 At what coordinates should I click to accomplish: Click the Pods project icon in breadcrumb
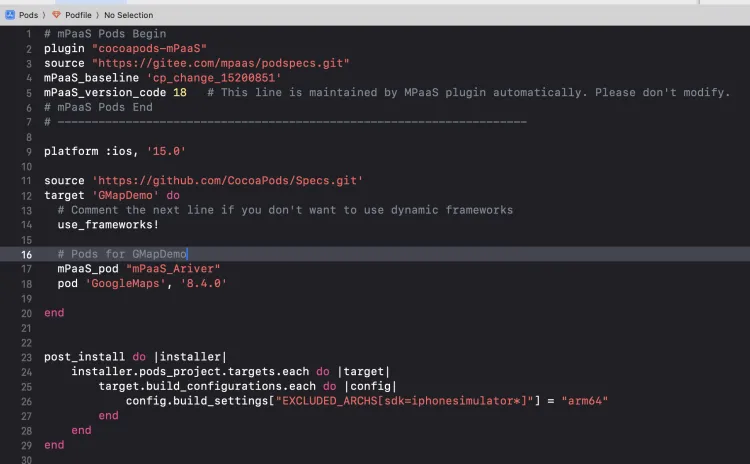point(10,15)
